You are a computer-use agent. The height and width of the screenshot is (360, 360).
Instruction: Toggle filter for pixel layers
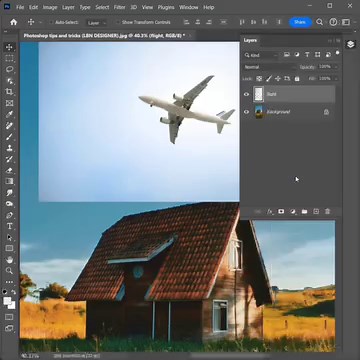287,55
